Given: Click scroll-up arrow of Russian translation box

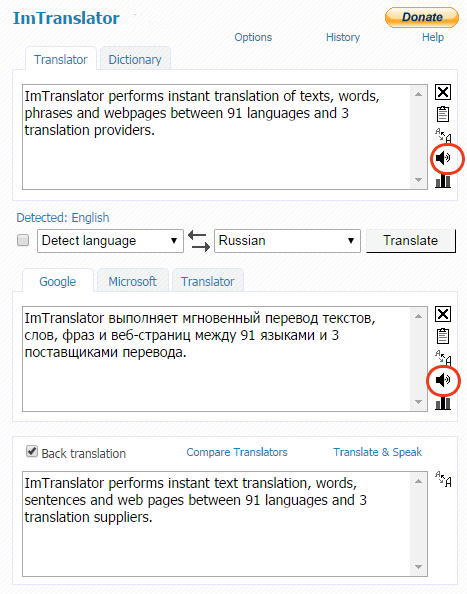Looking at the screenshot, I should coord(419,316).
